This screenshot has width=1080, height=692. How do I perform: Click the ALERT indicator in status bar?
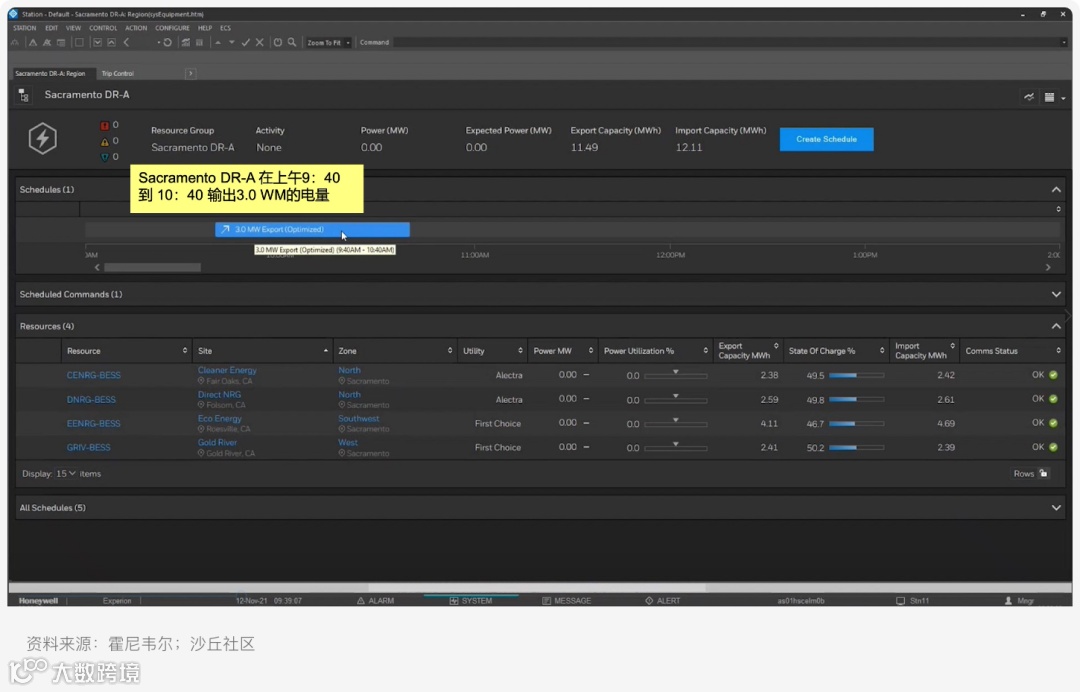pos(663,601)
